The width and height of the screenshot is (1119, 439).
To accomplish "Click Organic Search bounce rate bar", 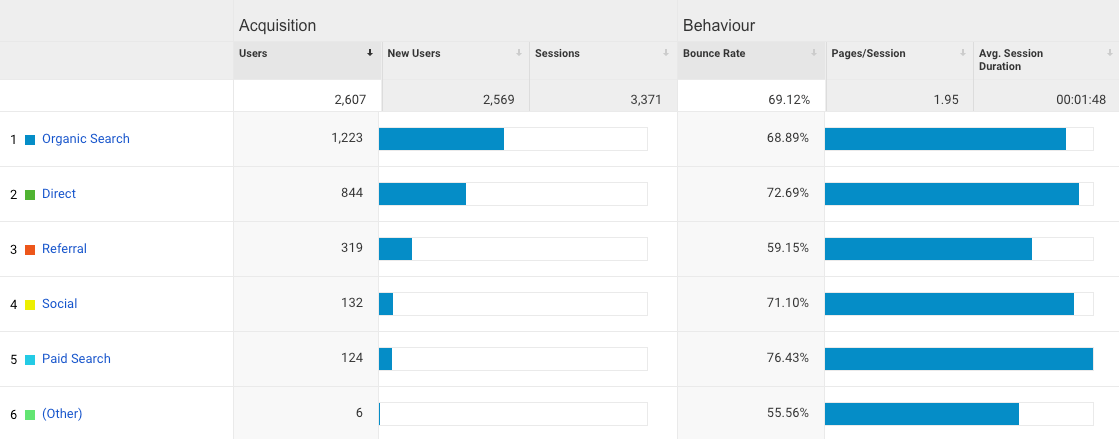I will [x=946, y=139].
